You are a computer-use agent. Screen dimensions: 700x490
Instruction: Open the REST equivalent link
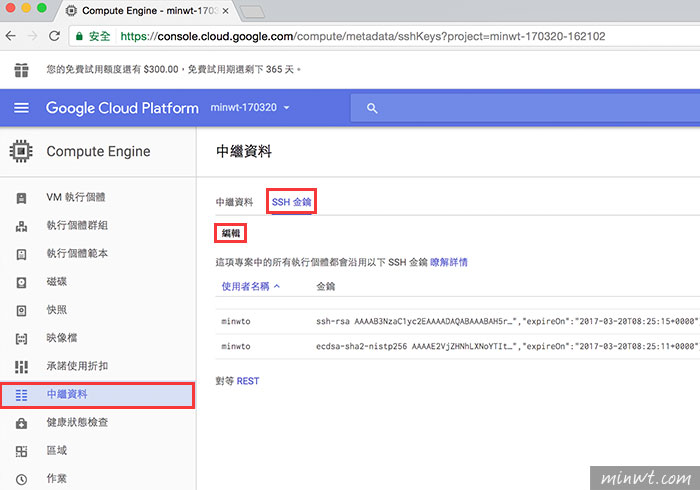(248, 381)
